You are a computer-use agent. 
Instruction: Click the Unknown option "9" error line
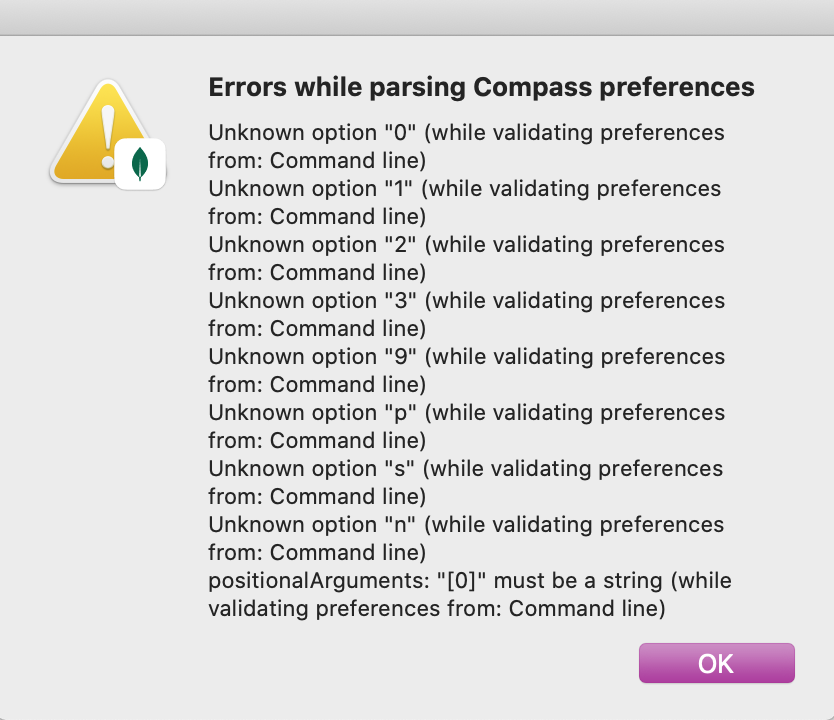tap(466, 357)
